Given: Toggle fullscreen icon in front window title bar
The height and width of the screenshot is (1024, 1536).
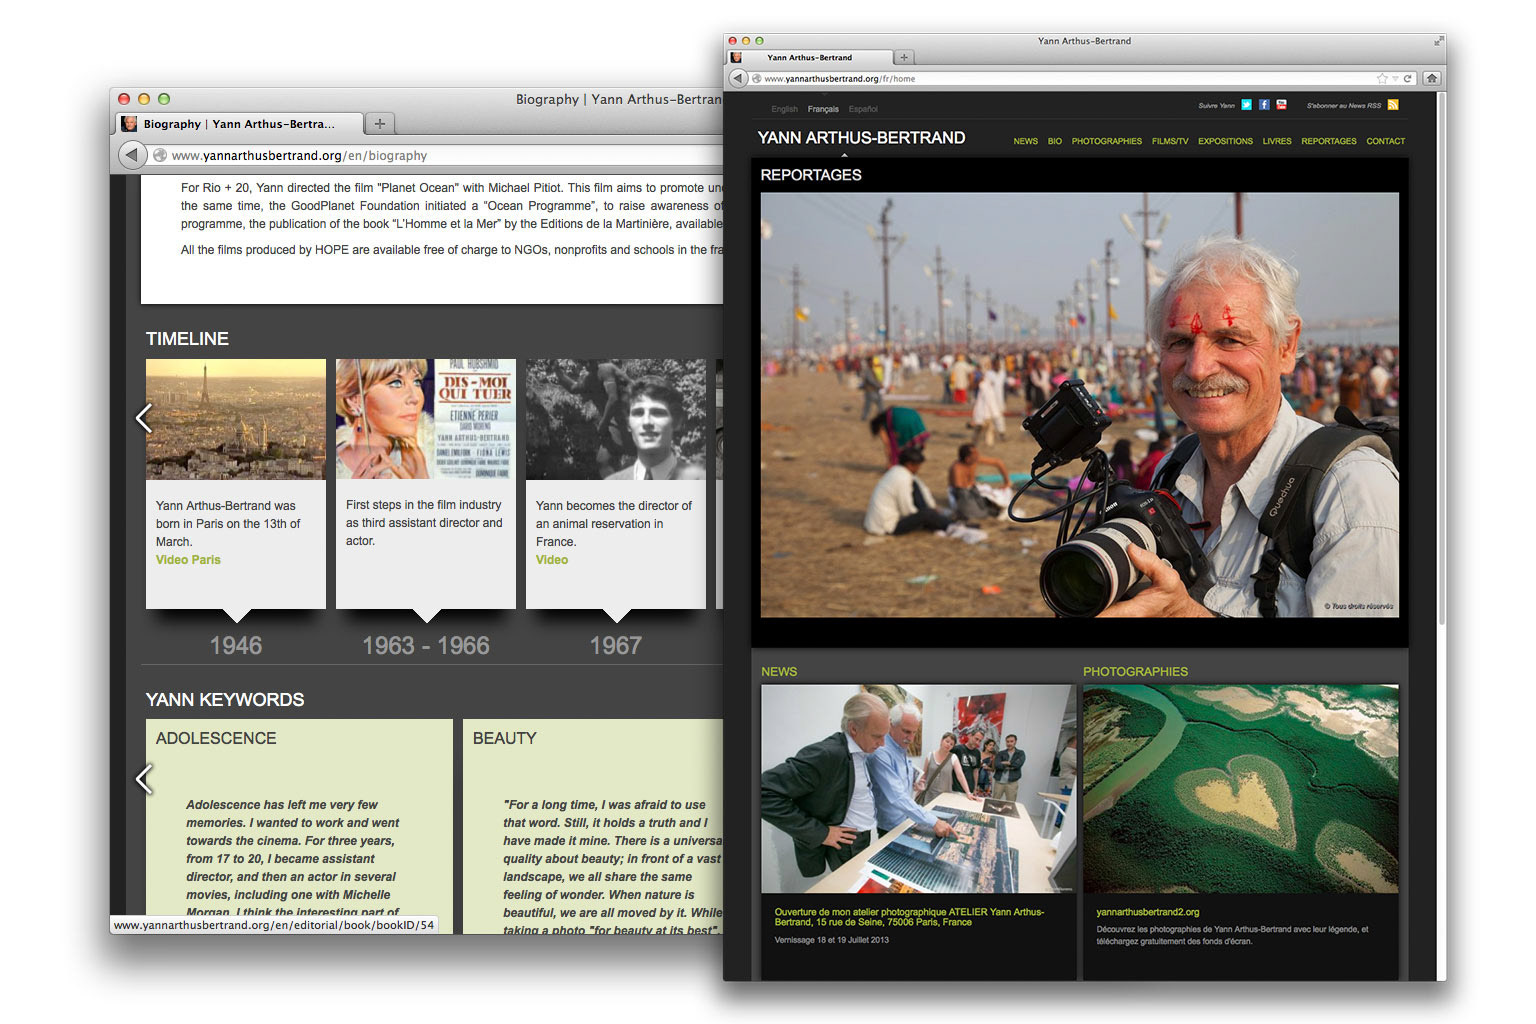Looking at the screenshot, I should click(1439, 41).
